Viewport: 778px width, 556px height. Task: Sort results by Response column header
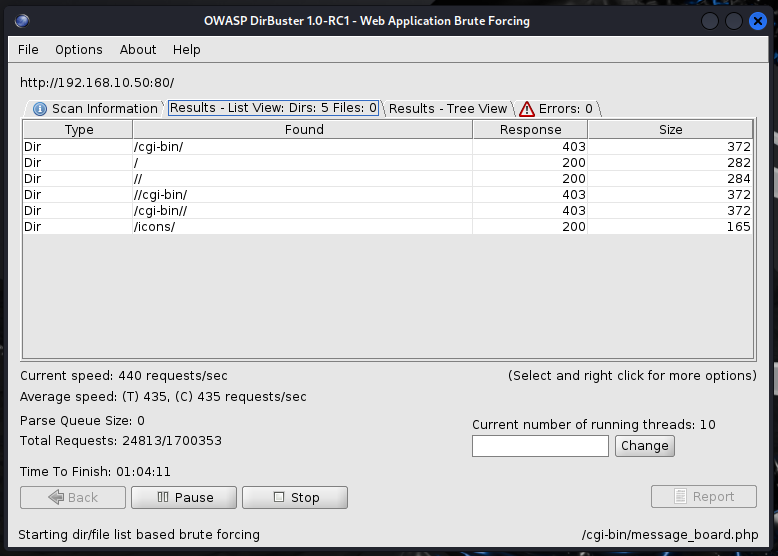click(530, 129)
